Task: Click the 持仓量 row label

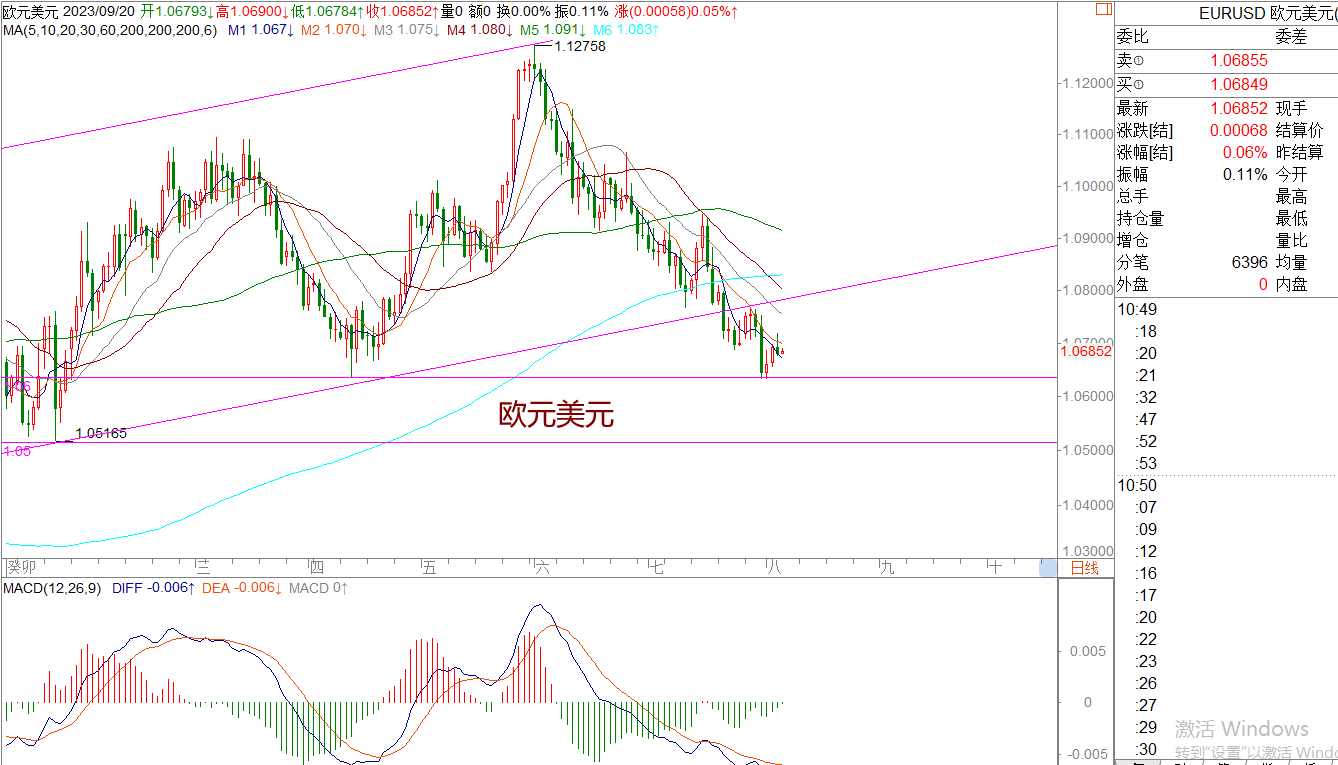Action: point(1141,219)
